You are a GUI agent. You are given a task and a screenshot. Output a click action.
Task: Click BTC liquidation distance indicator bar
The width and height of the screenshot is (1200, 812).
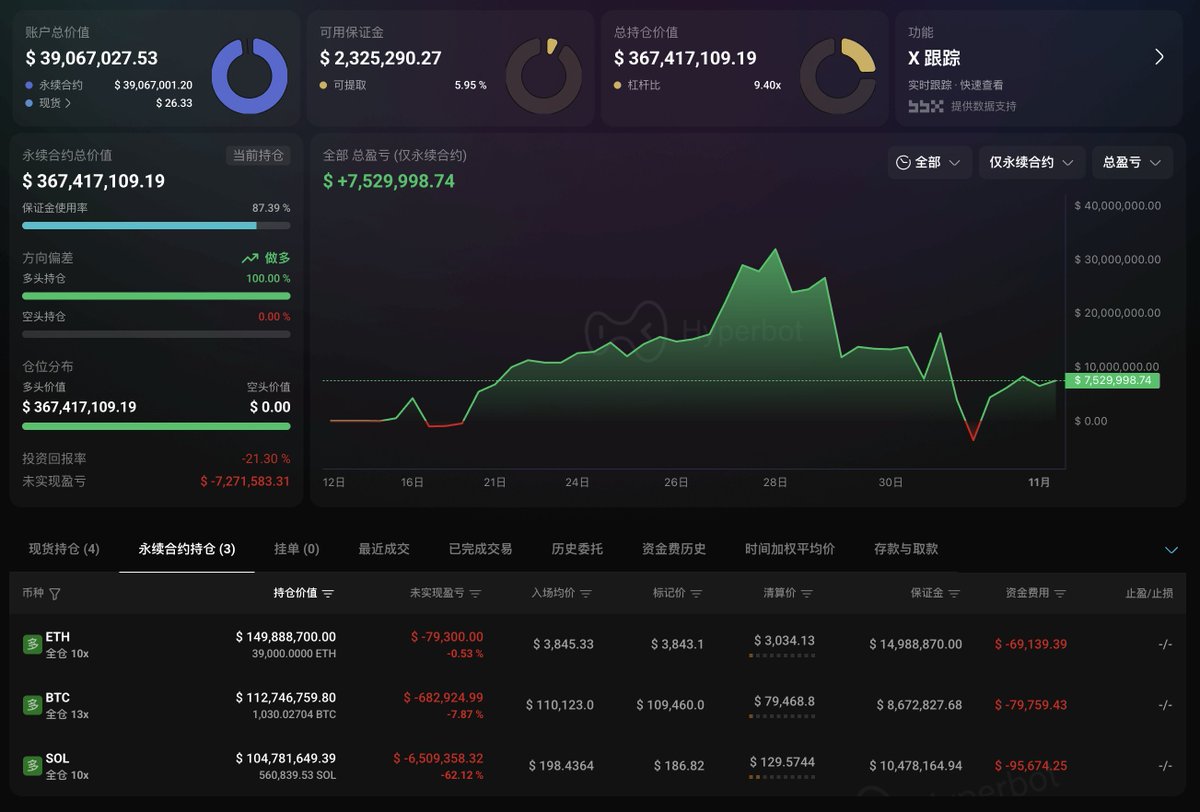[782, 716]
